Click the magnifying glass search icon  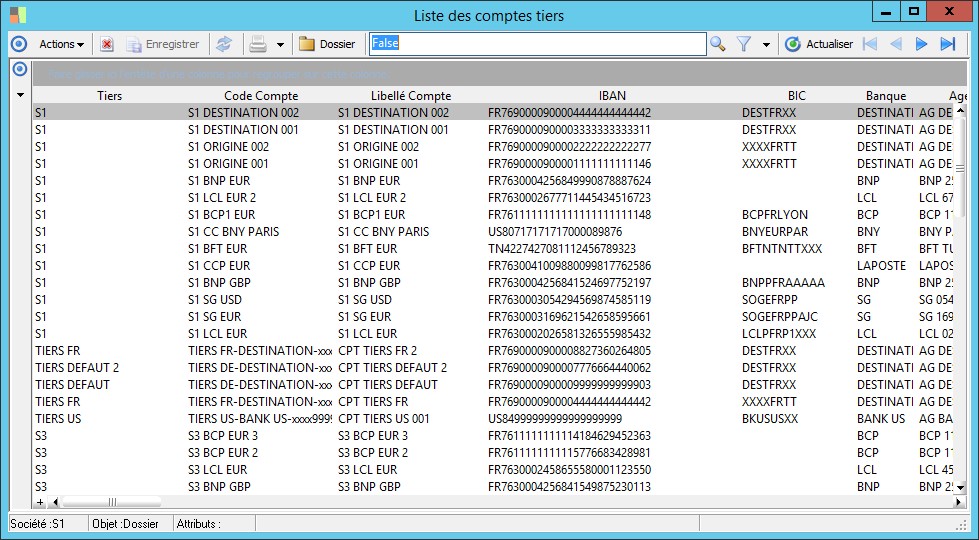click(717, 44)
